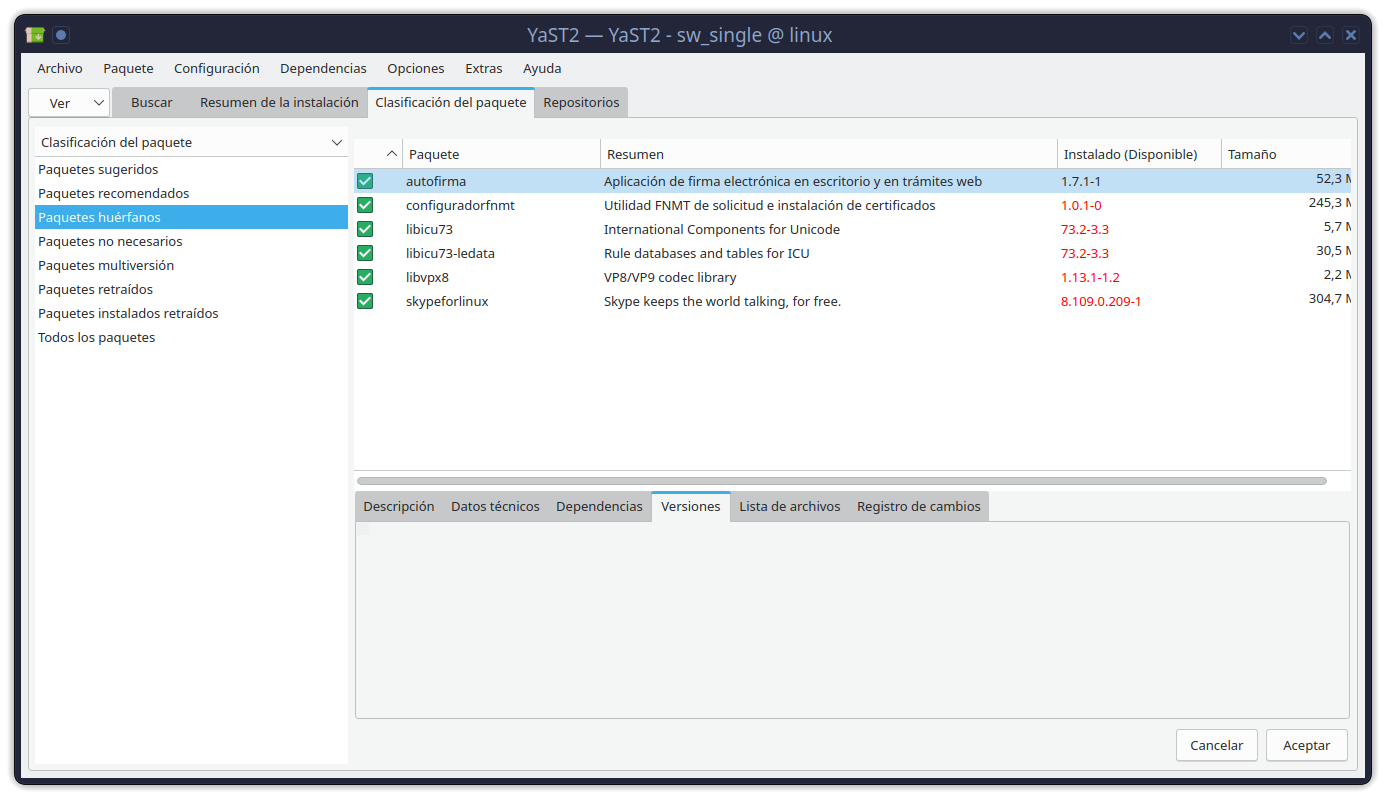Image resolution: width=1386 pixels, height=799 pixels.
Task: Sort packages by the Tamaño column header
Action: click(x=1284, y=154)
